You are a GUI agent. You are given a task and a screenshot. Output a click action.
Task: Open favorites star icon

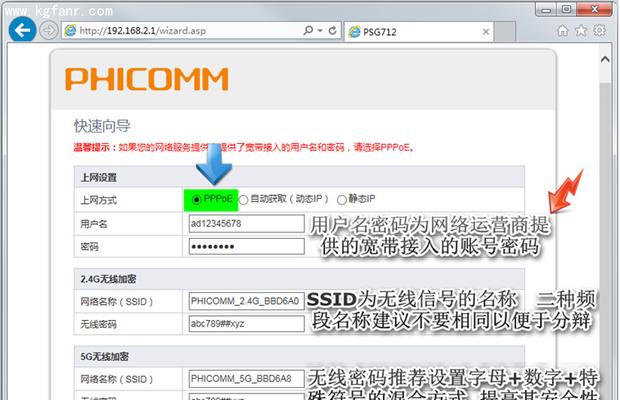581,30
